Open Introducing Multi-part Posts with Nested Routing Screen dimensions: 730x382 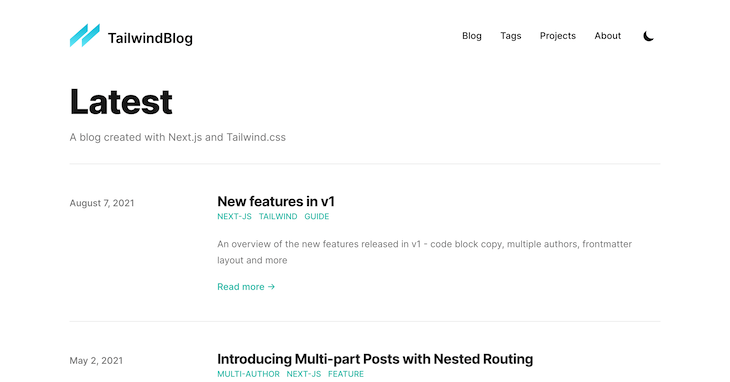(375, 359)
